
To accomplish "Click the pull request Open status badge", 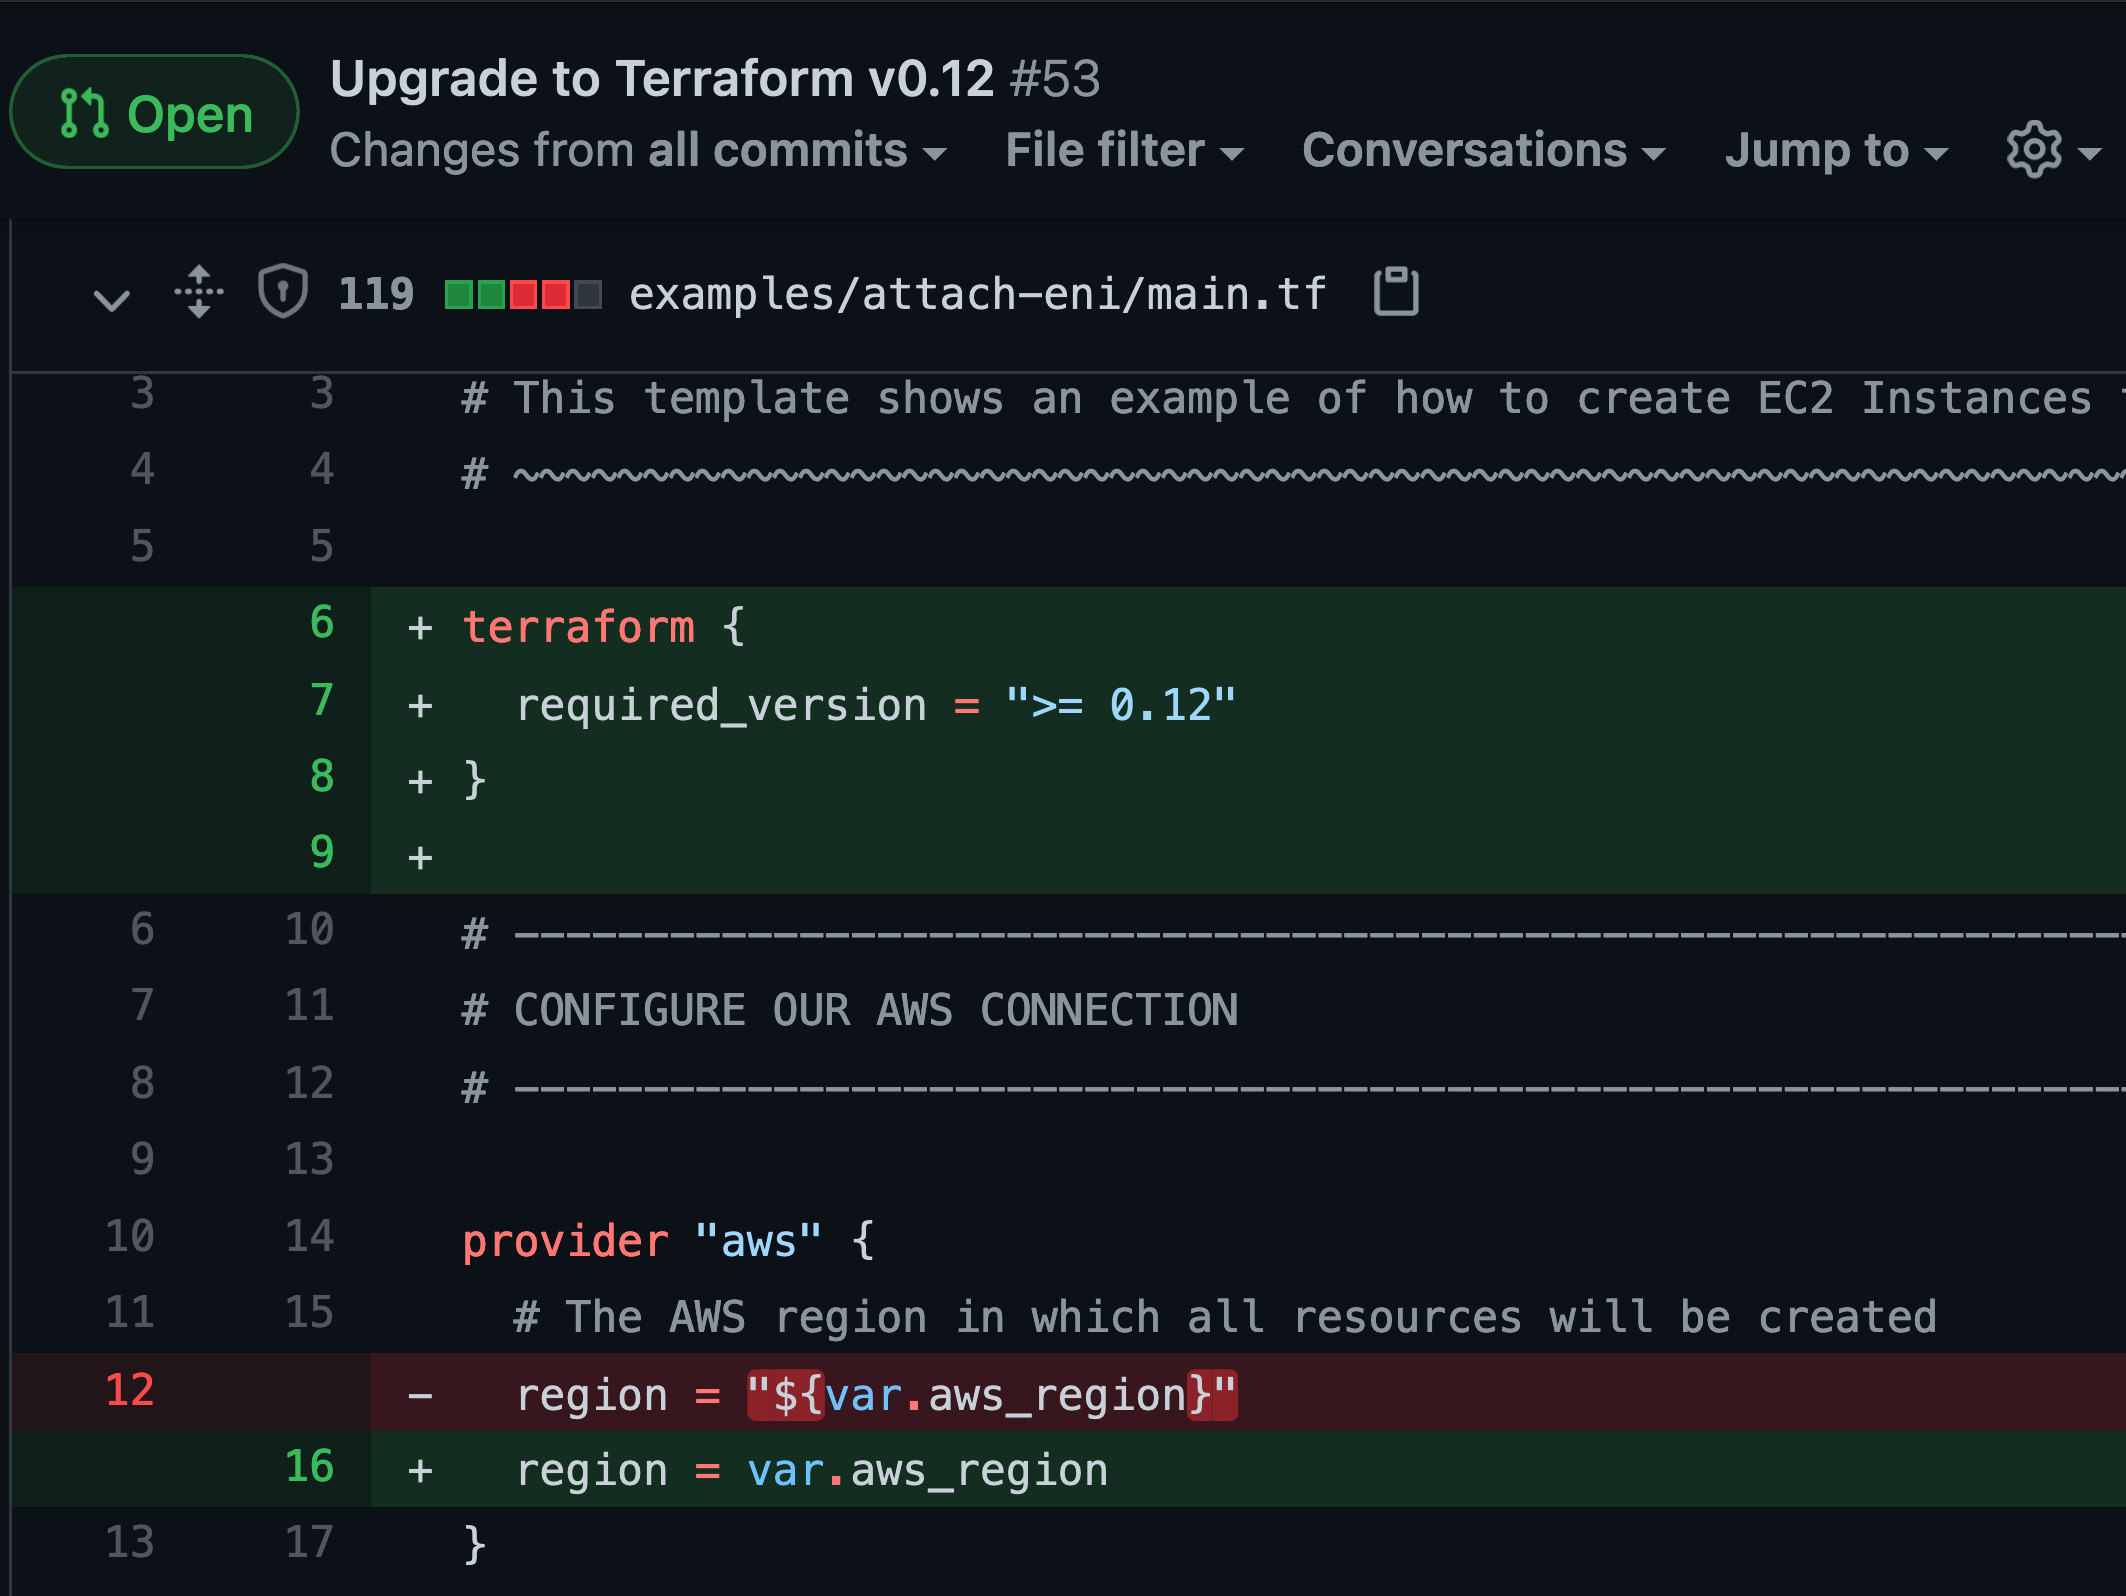I will 155,113.
